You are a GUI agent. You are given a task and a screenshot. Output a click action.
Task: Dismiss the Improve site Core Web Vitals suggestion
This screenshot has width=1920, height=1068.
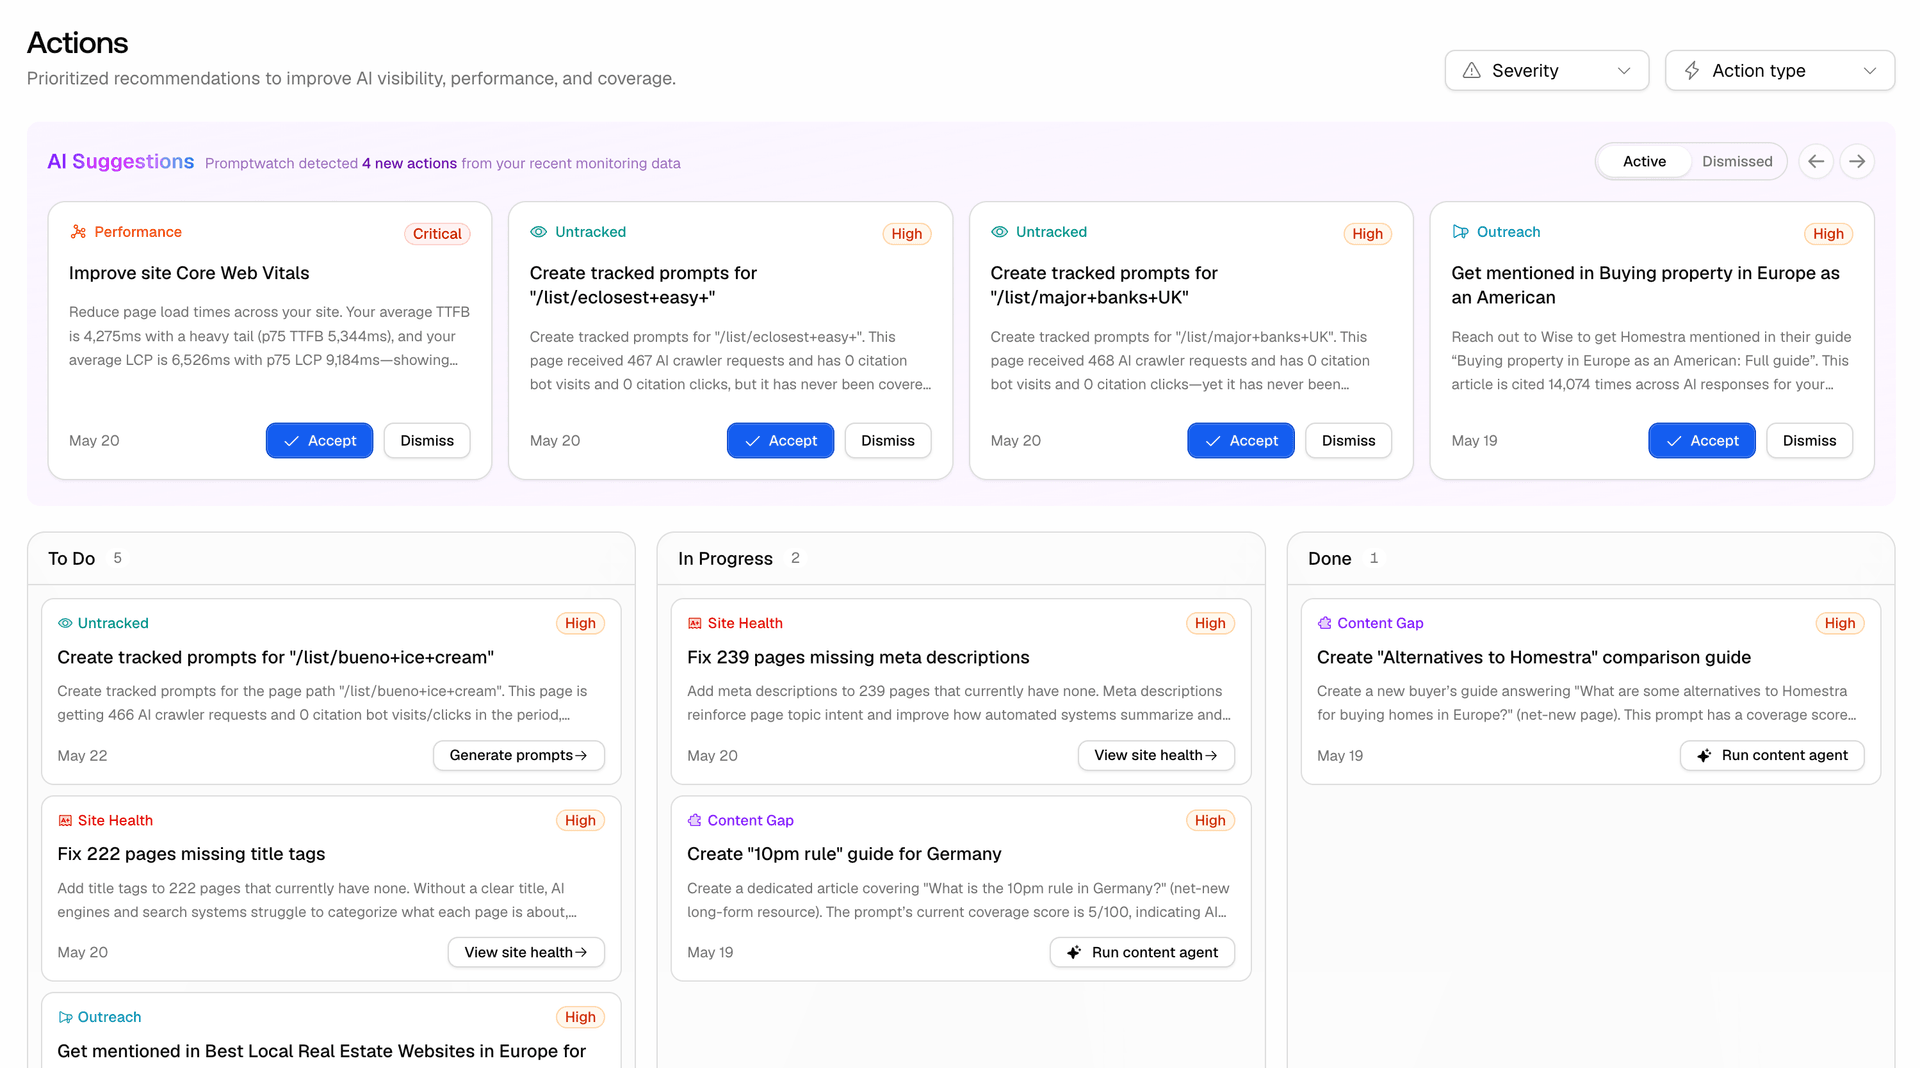[x=427, y=441]
